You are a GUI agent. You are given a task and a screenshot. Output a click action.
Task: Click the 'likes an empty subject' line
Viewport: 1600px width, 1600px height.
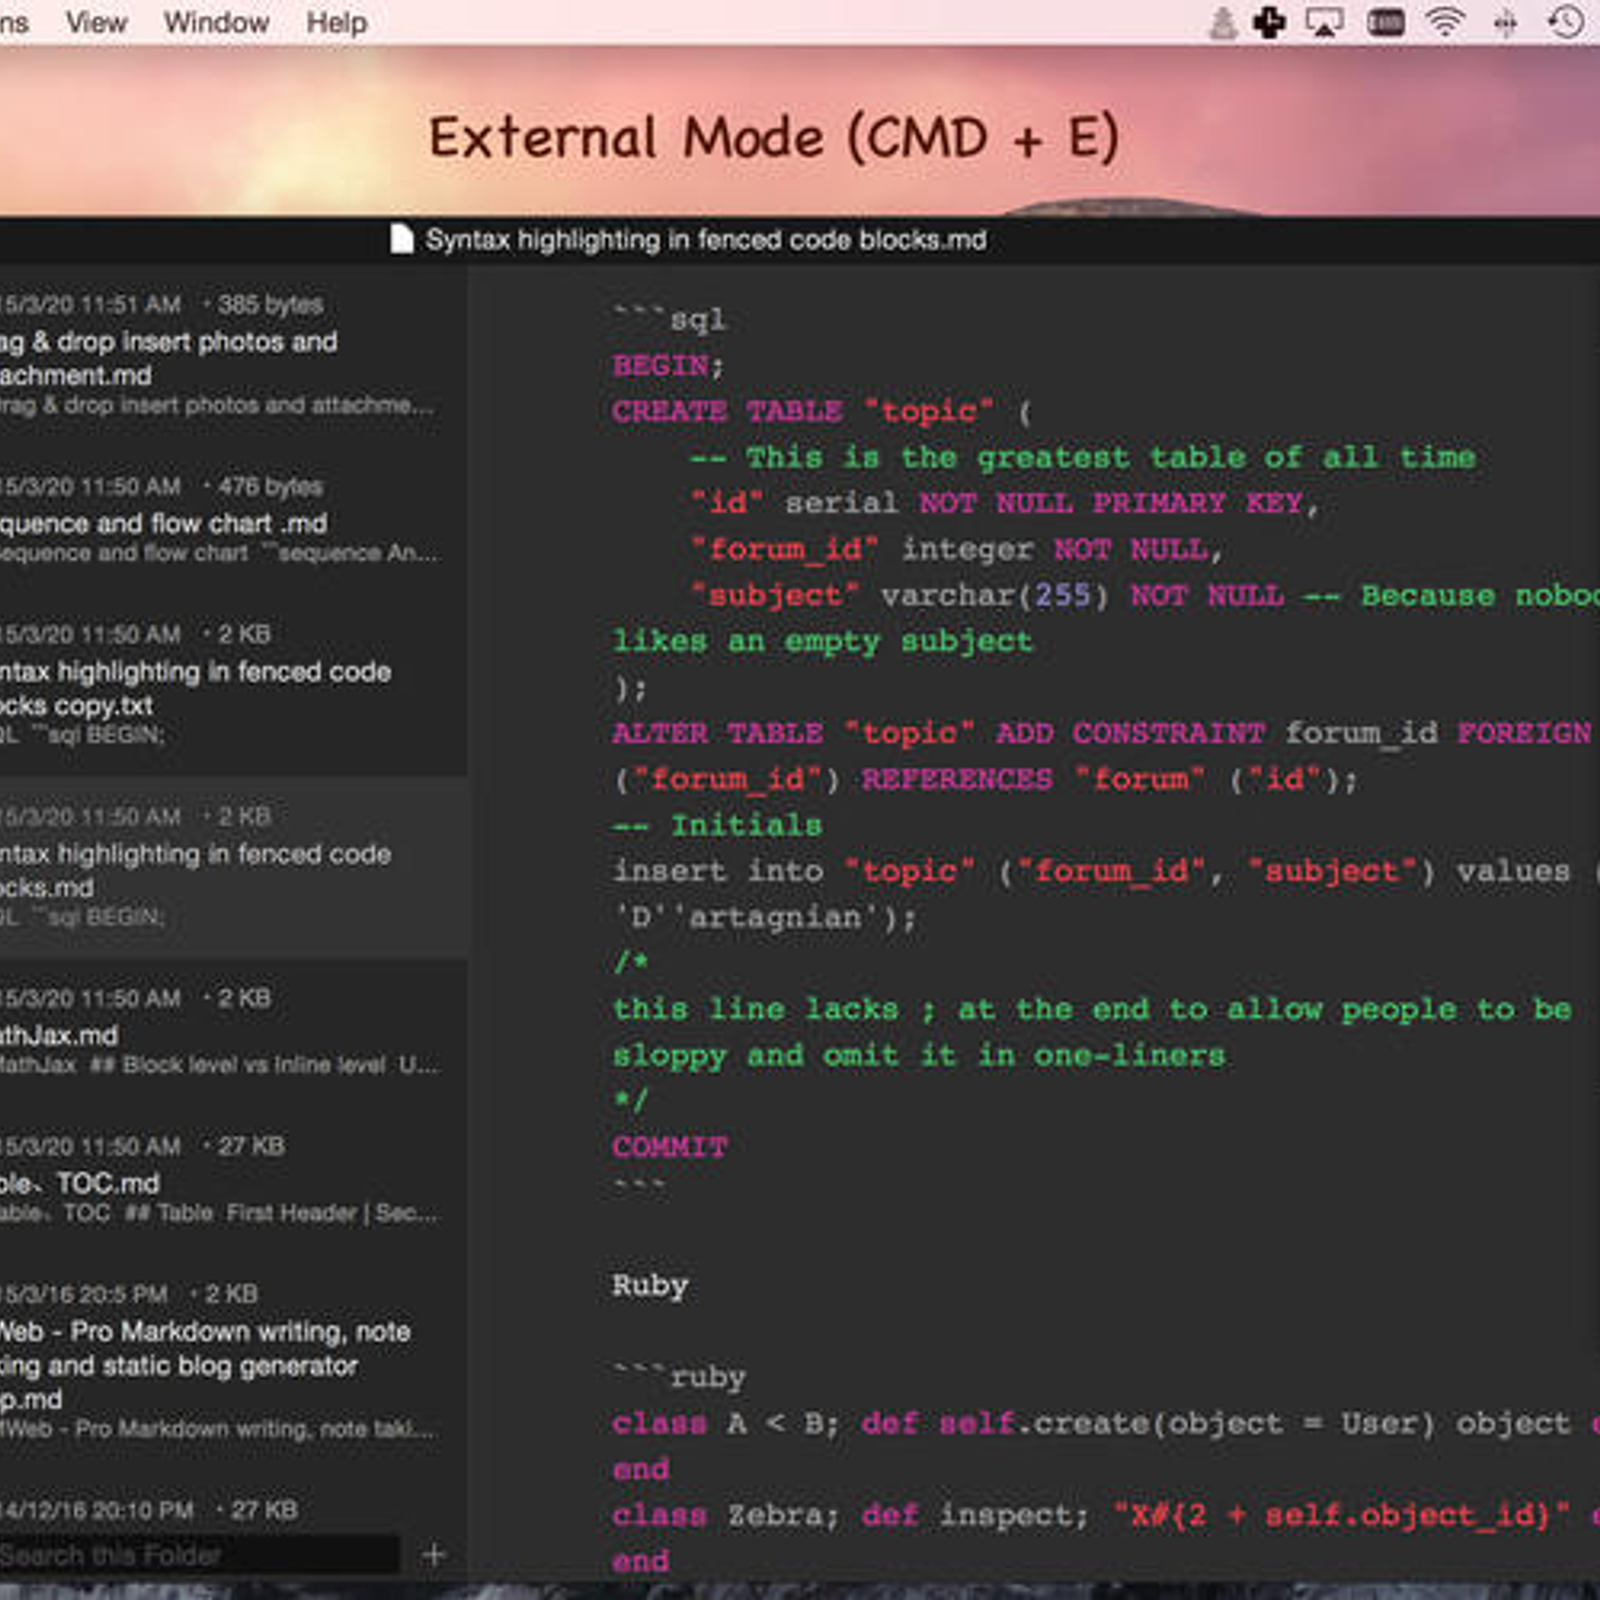tap(822, 641)
